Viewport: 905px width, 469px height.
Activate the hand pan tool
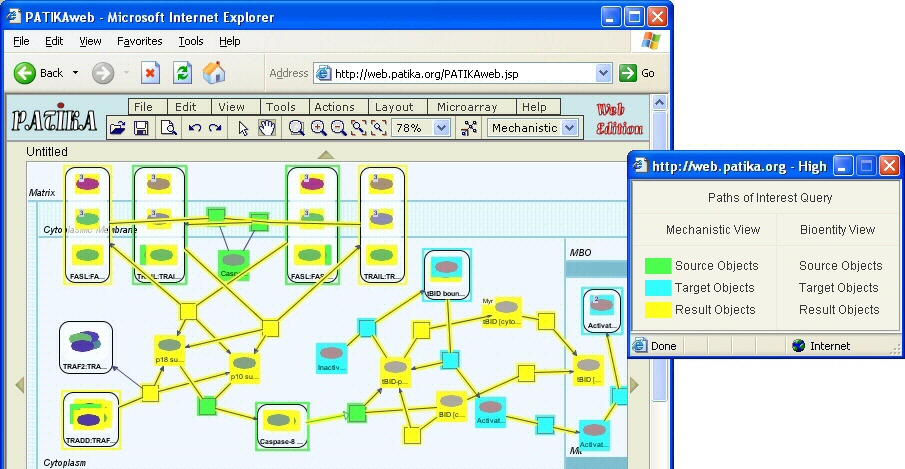[x=266, y=128]
